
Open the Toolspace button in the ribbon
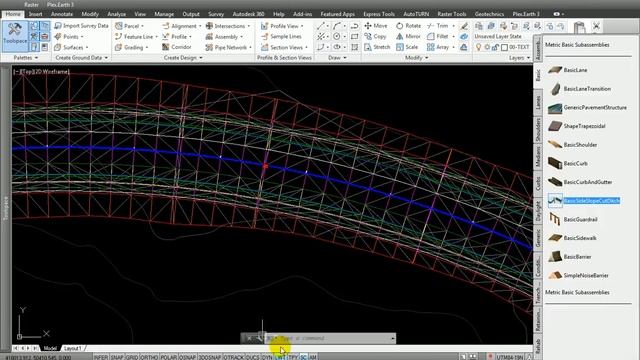15,35
